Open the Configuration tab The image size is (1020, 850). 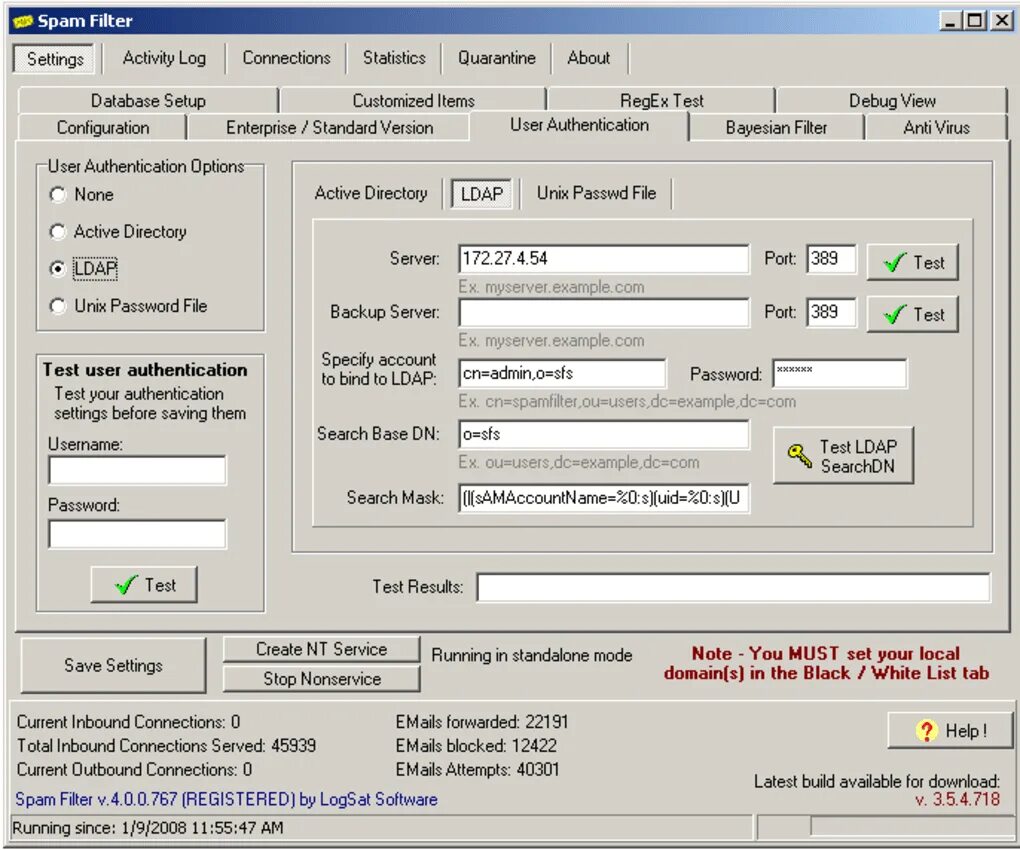tap(103, 127)
